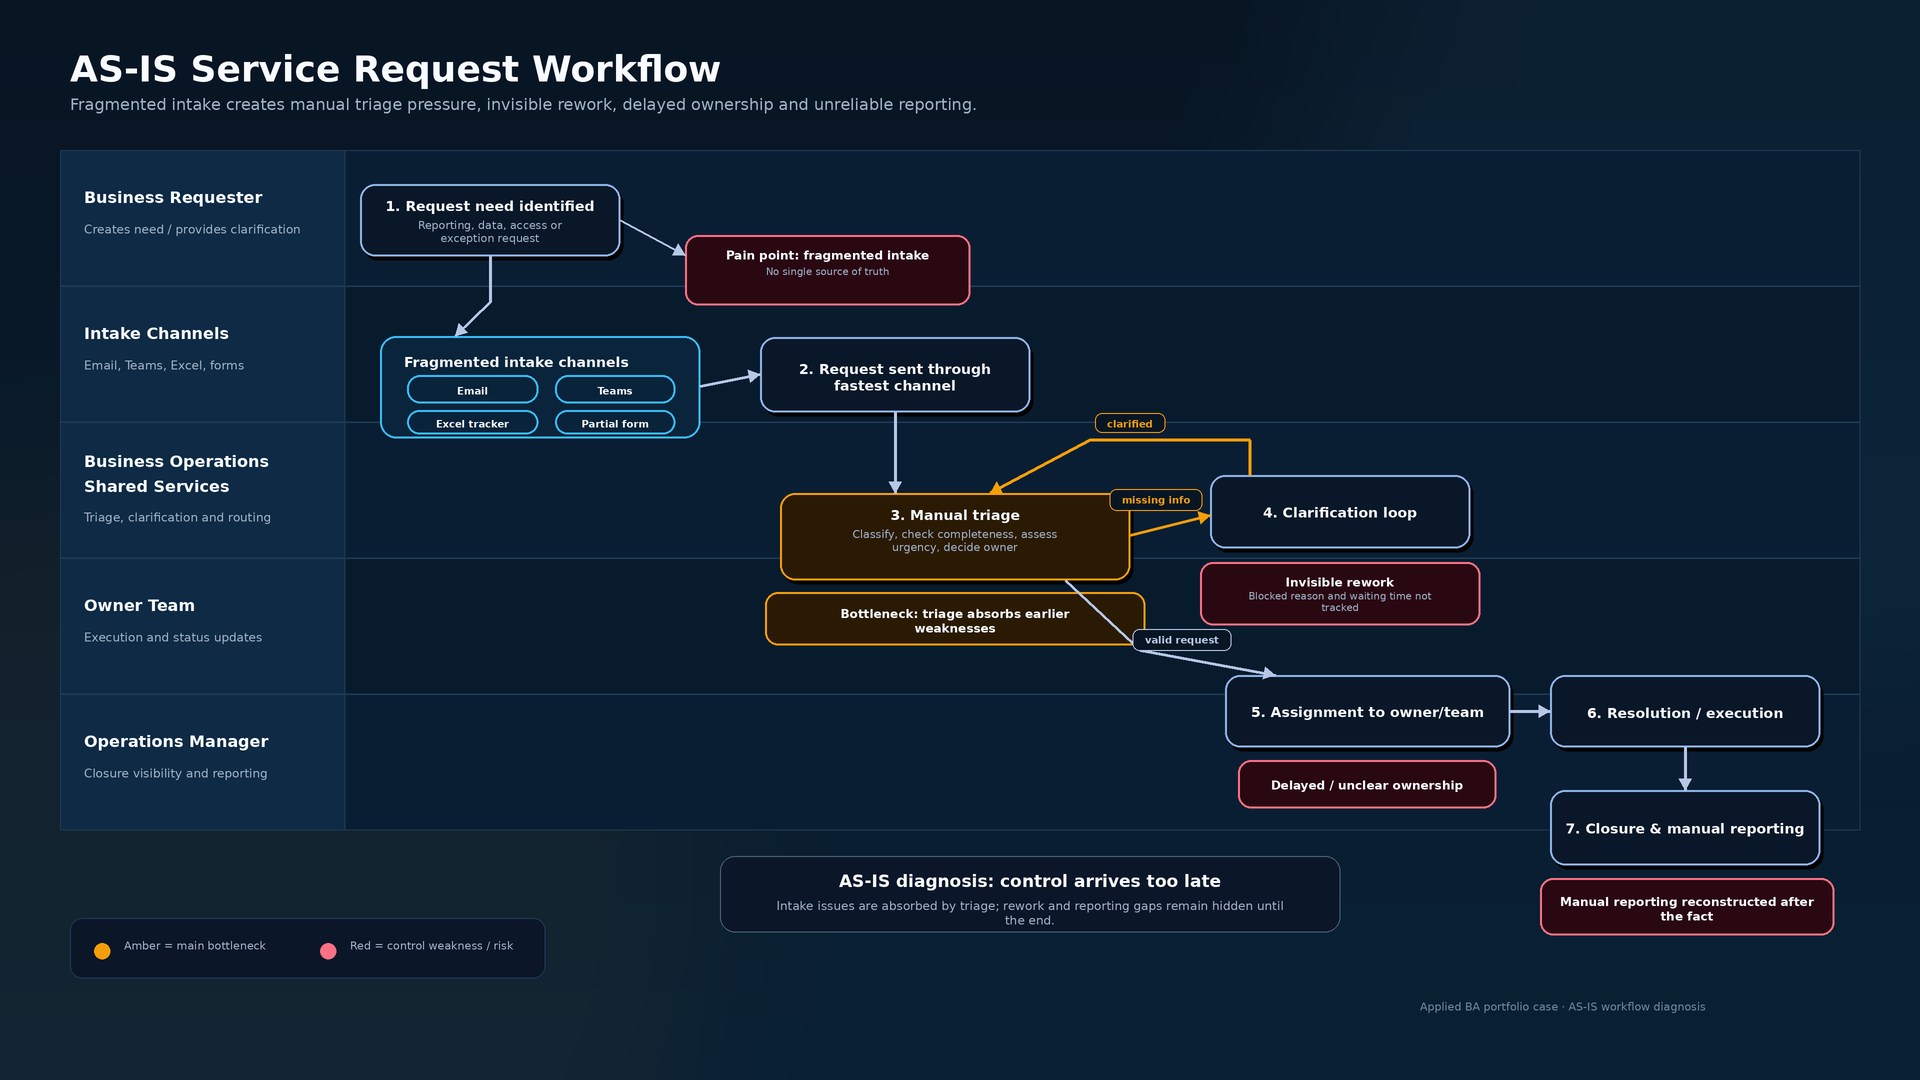
Task: Click the 'valid request' connector label
Action: [x=1182, y=640]
